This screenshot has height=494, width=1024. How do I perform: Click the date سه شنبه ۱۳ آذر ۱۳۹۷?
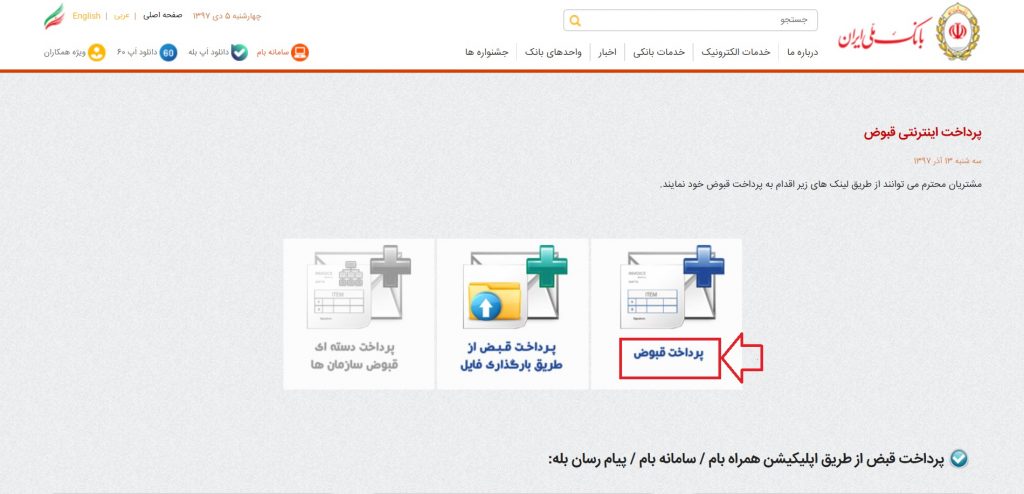coord(947,161)
